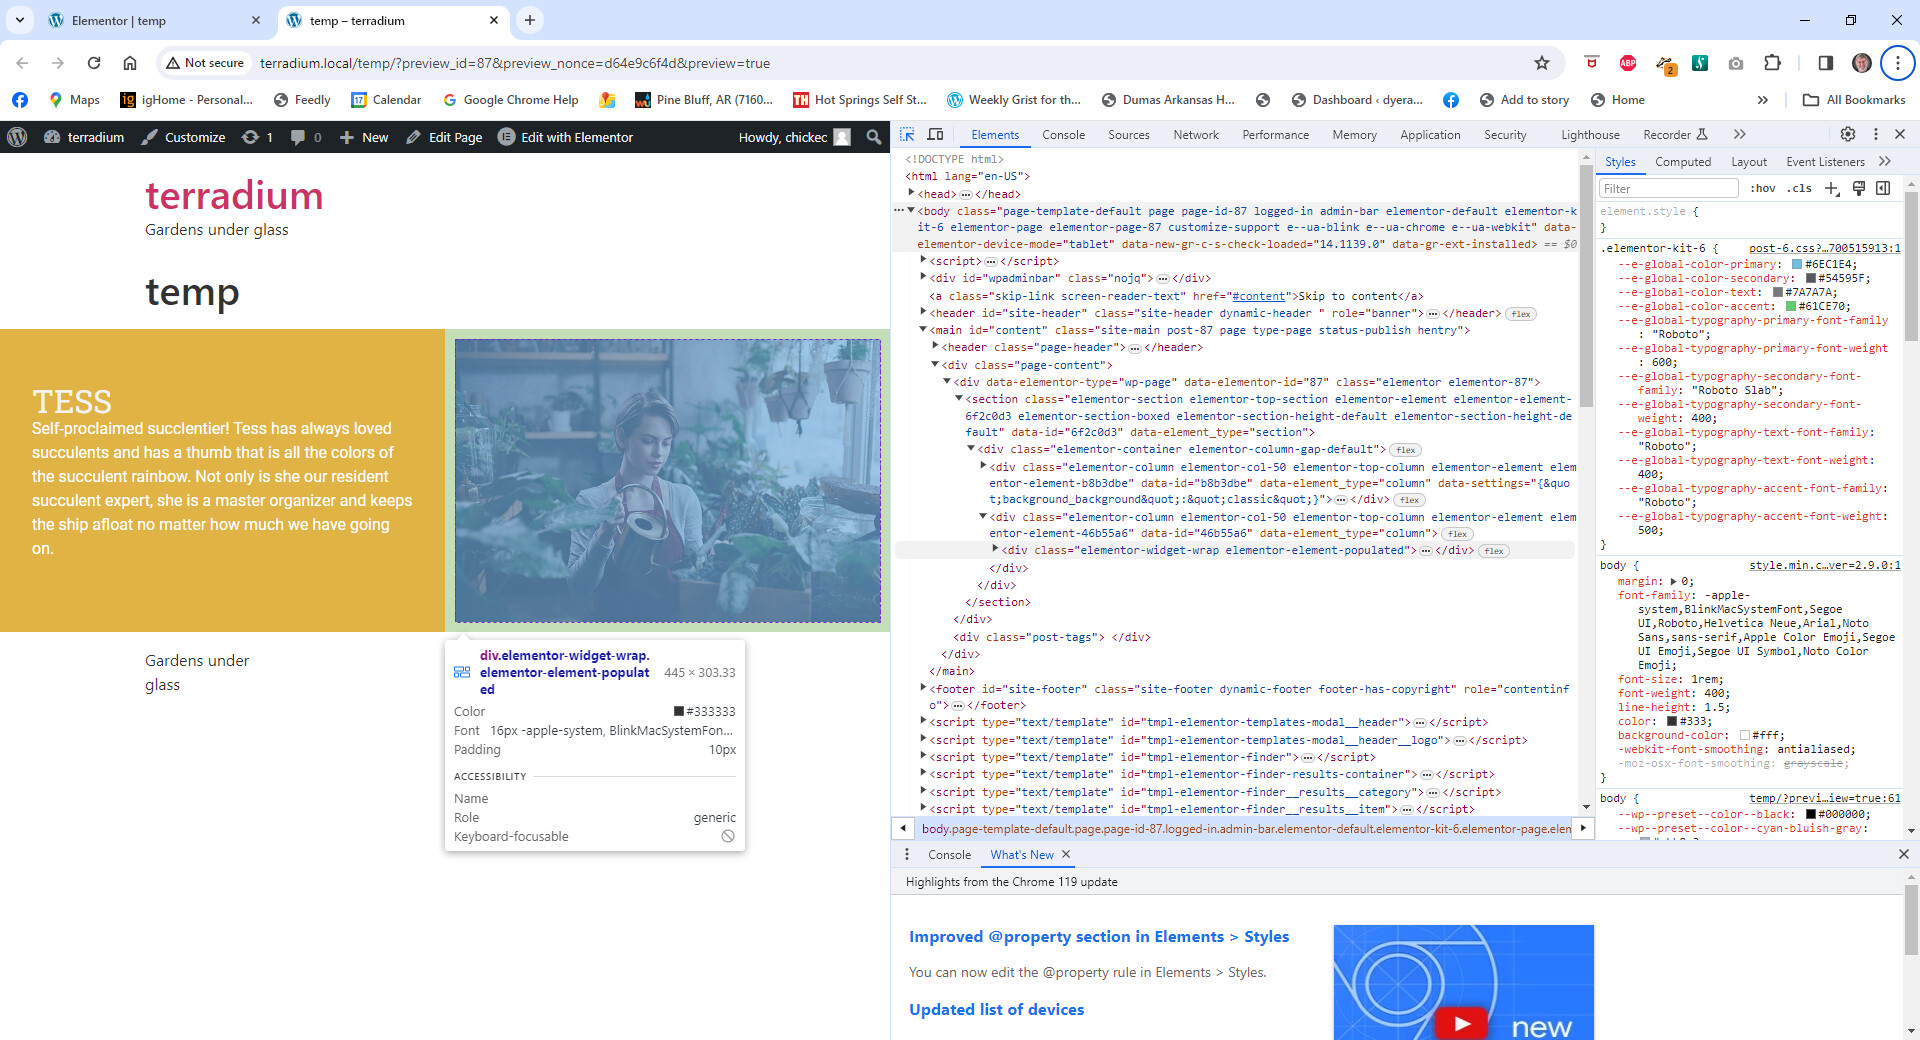Show more Styles pane tabs chevron
This screenshot has height=1040, width=1920.
[1885, 161]
